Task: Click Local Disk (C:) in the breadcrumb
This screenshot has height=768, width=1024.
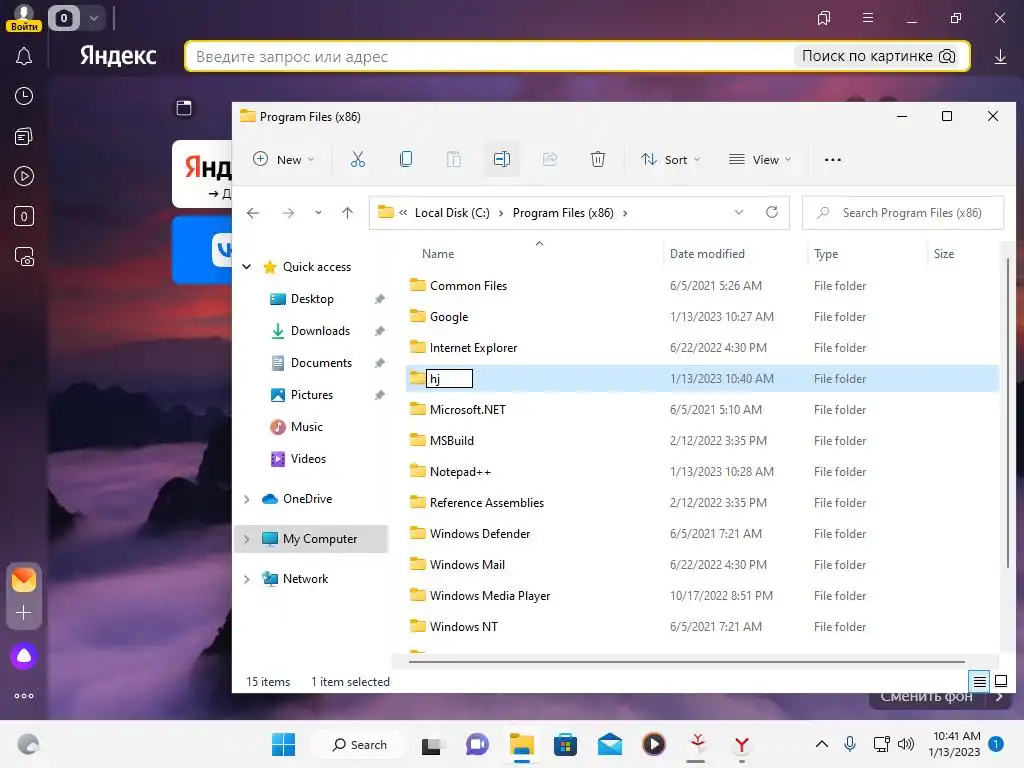Action: coord(452,213)
